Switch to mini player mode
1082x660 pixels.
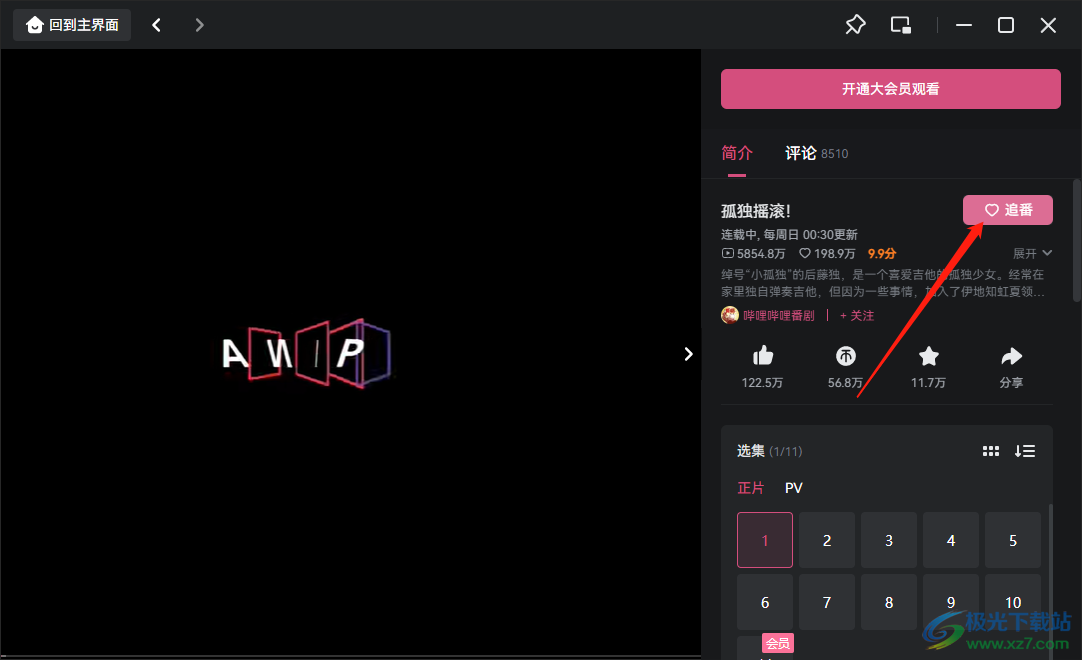click(901, 26)
